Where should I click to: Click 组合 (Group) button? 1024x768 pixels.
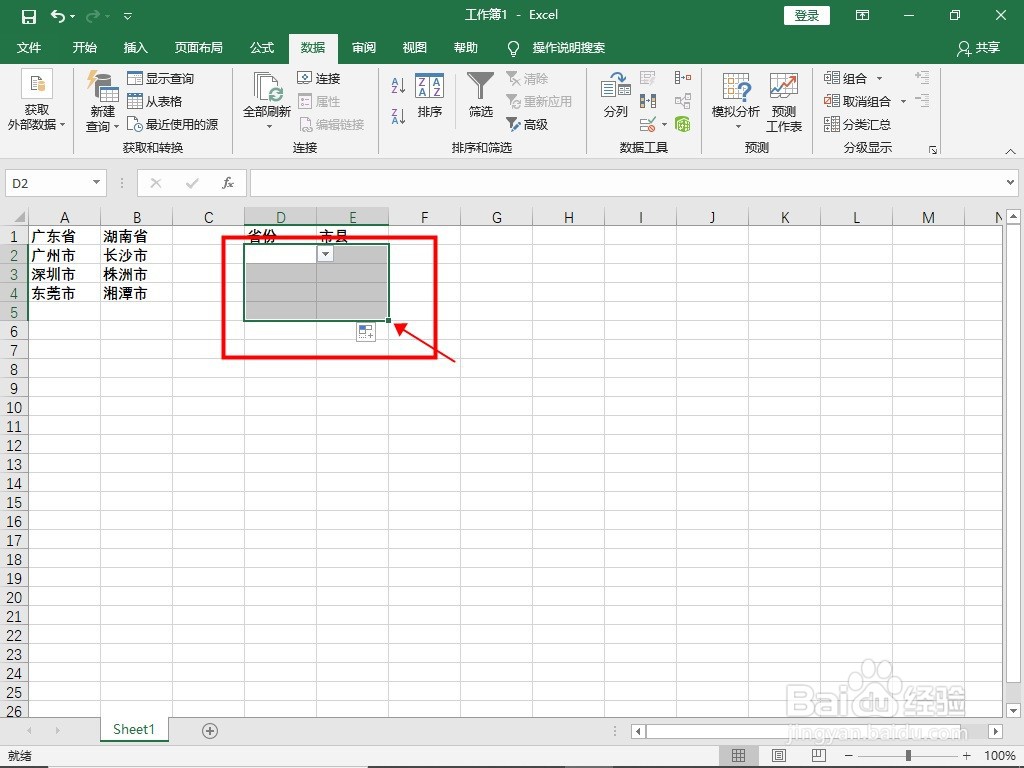[845, 78]
